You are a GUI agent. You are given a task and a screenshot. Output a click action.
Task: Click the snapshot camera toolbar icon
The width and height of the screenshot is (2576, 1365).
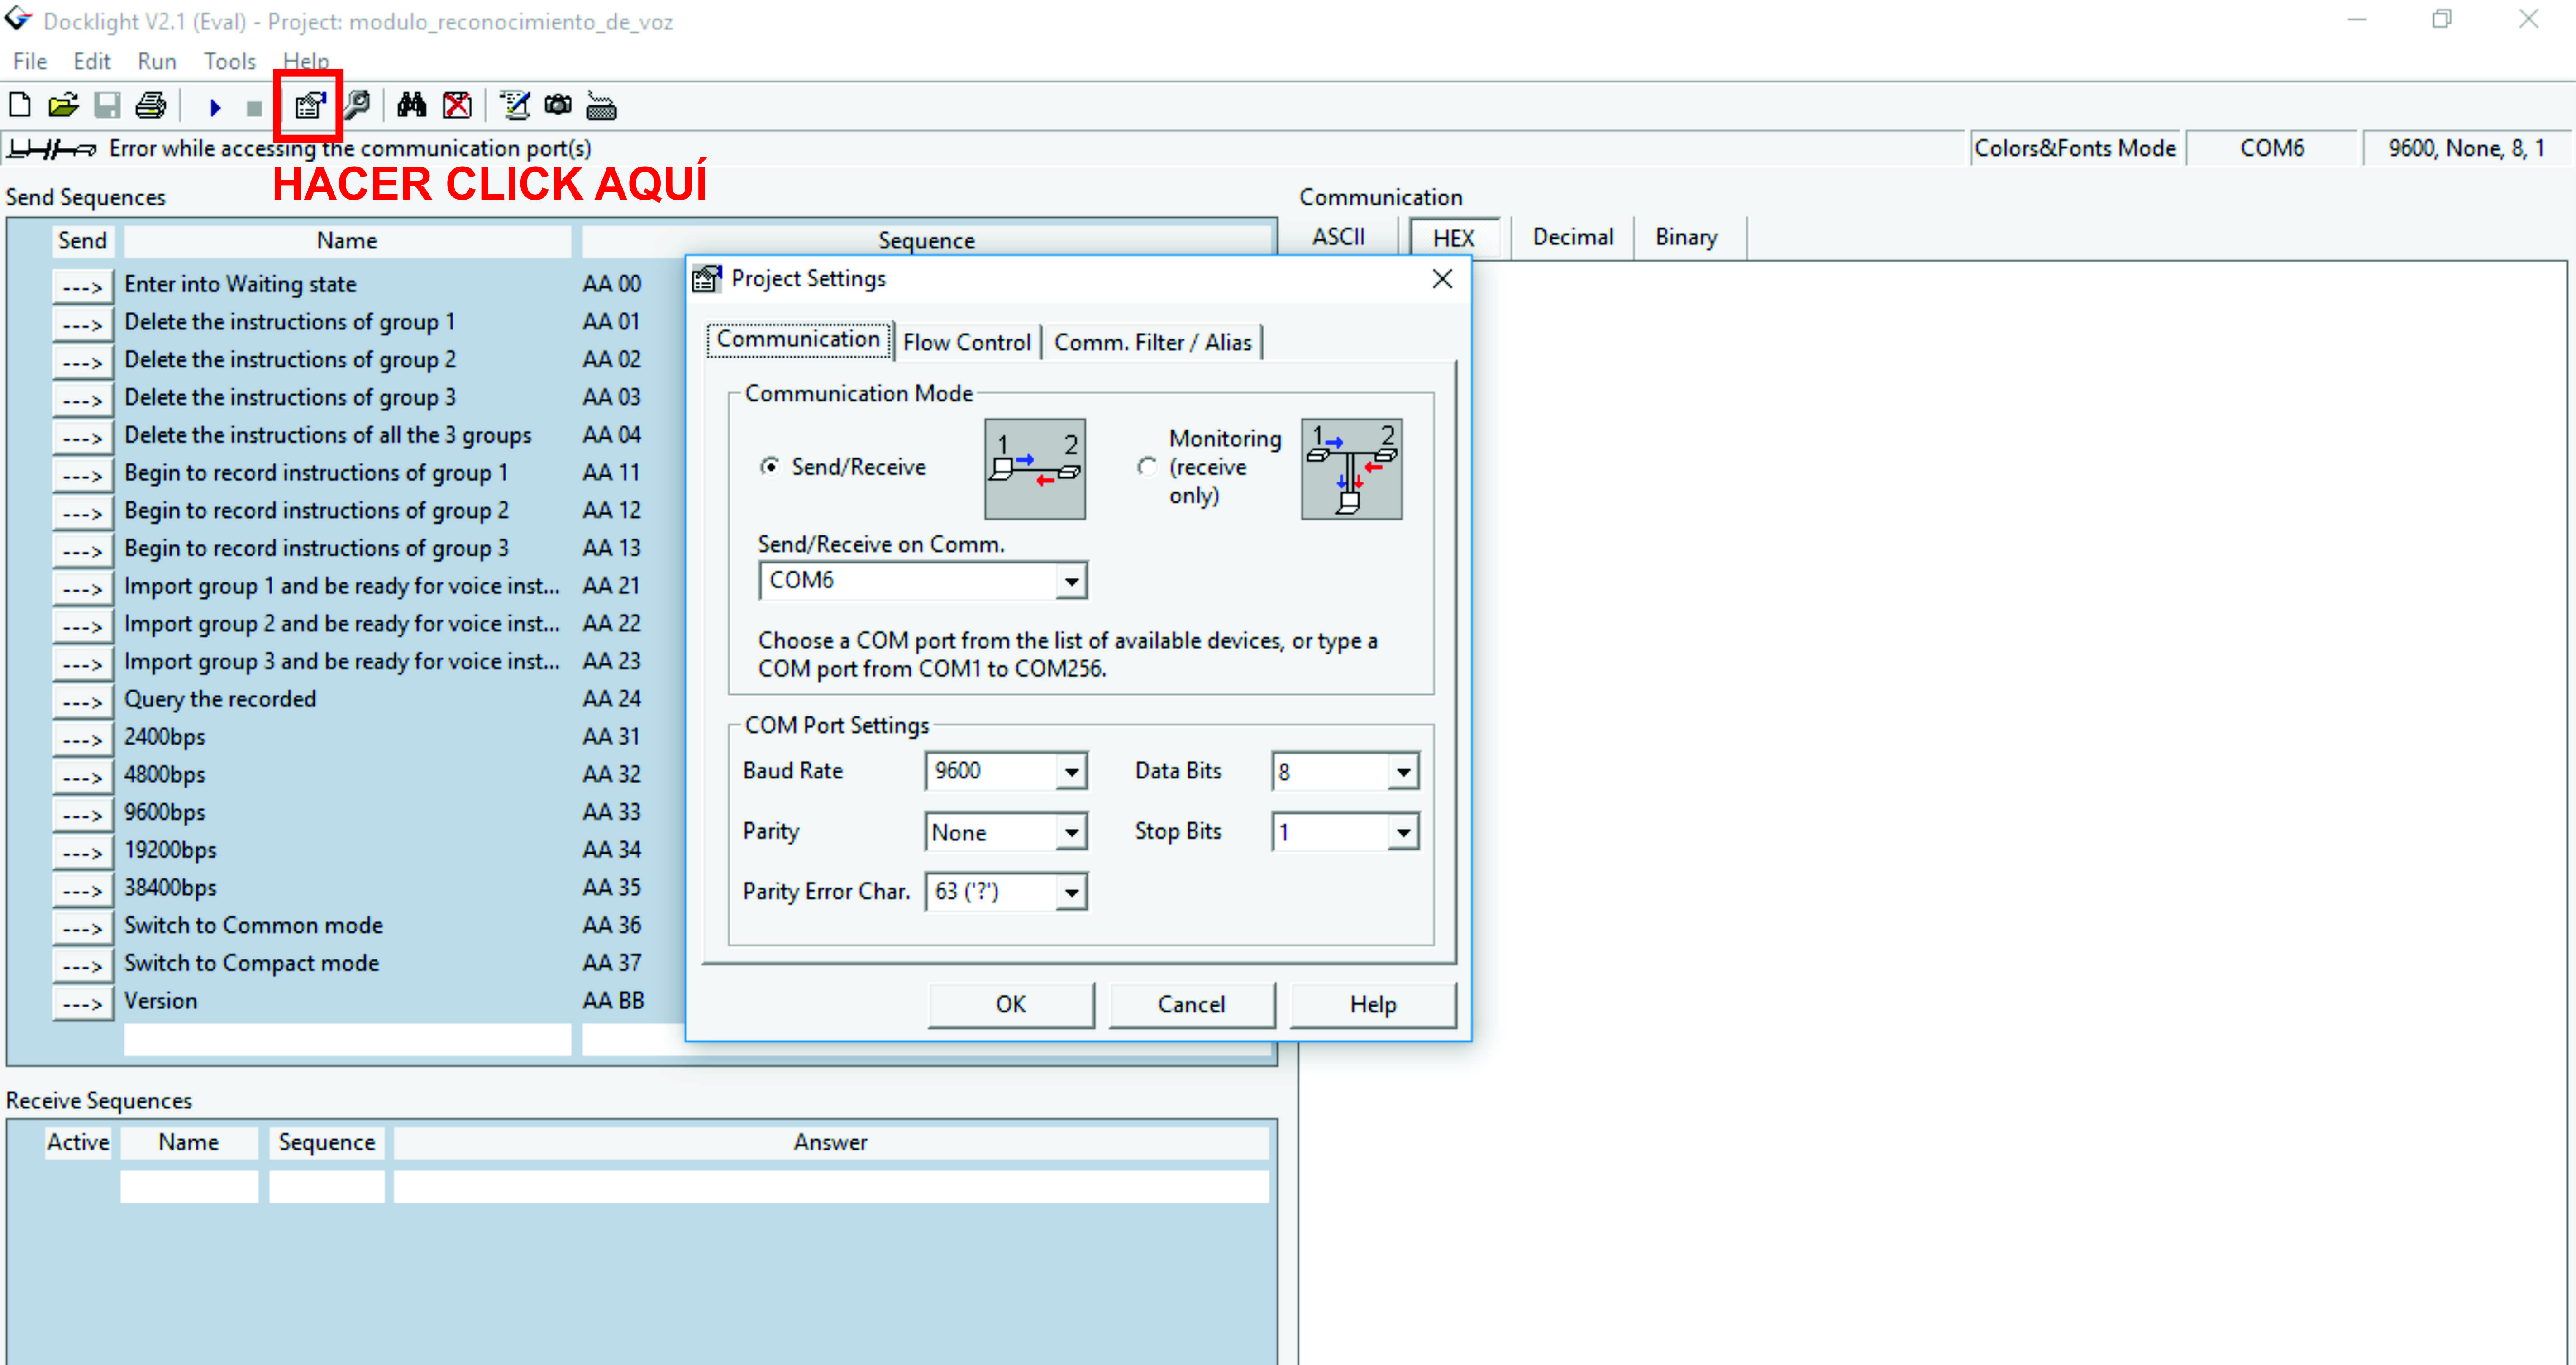click(x=558, y=104)
